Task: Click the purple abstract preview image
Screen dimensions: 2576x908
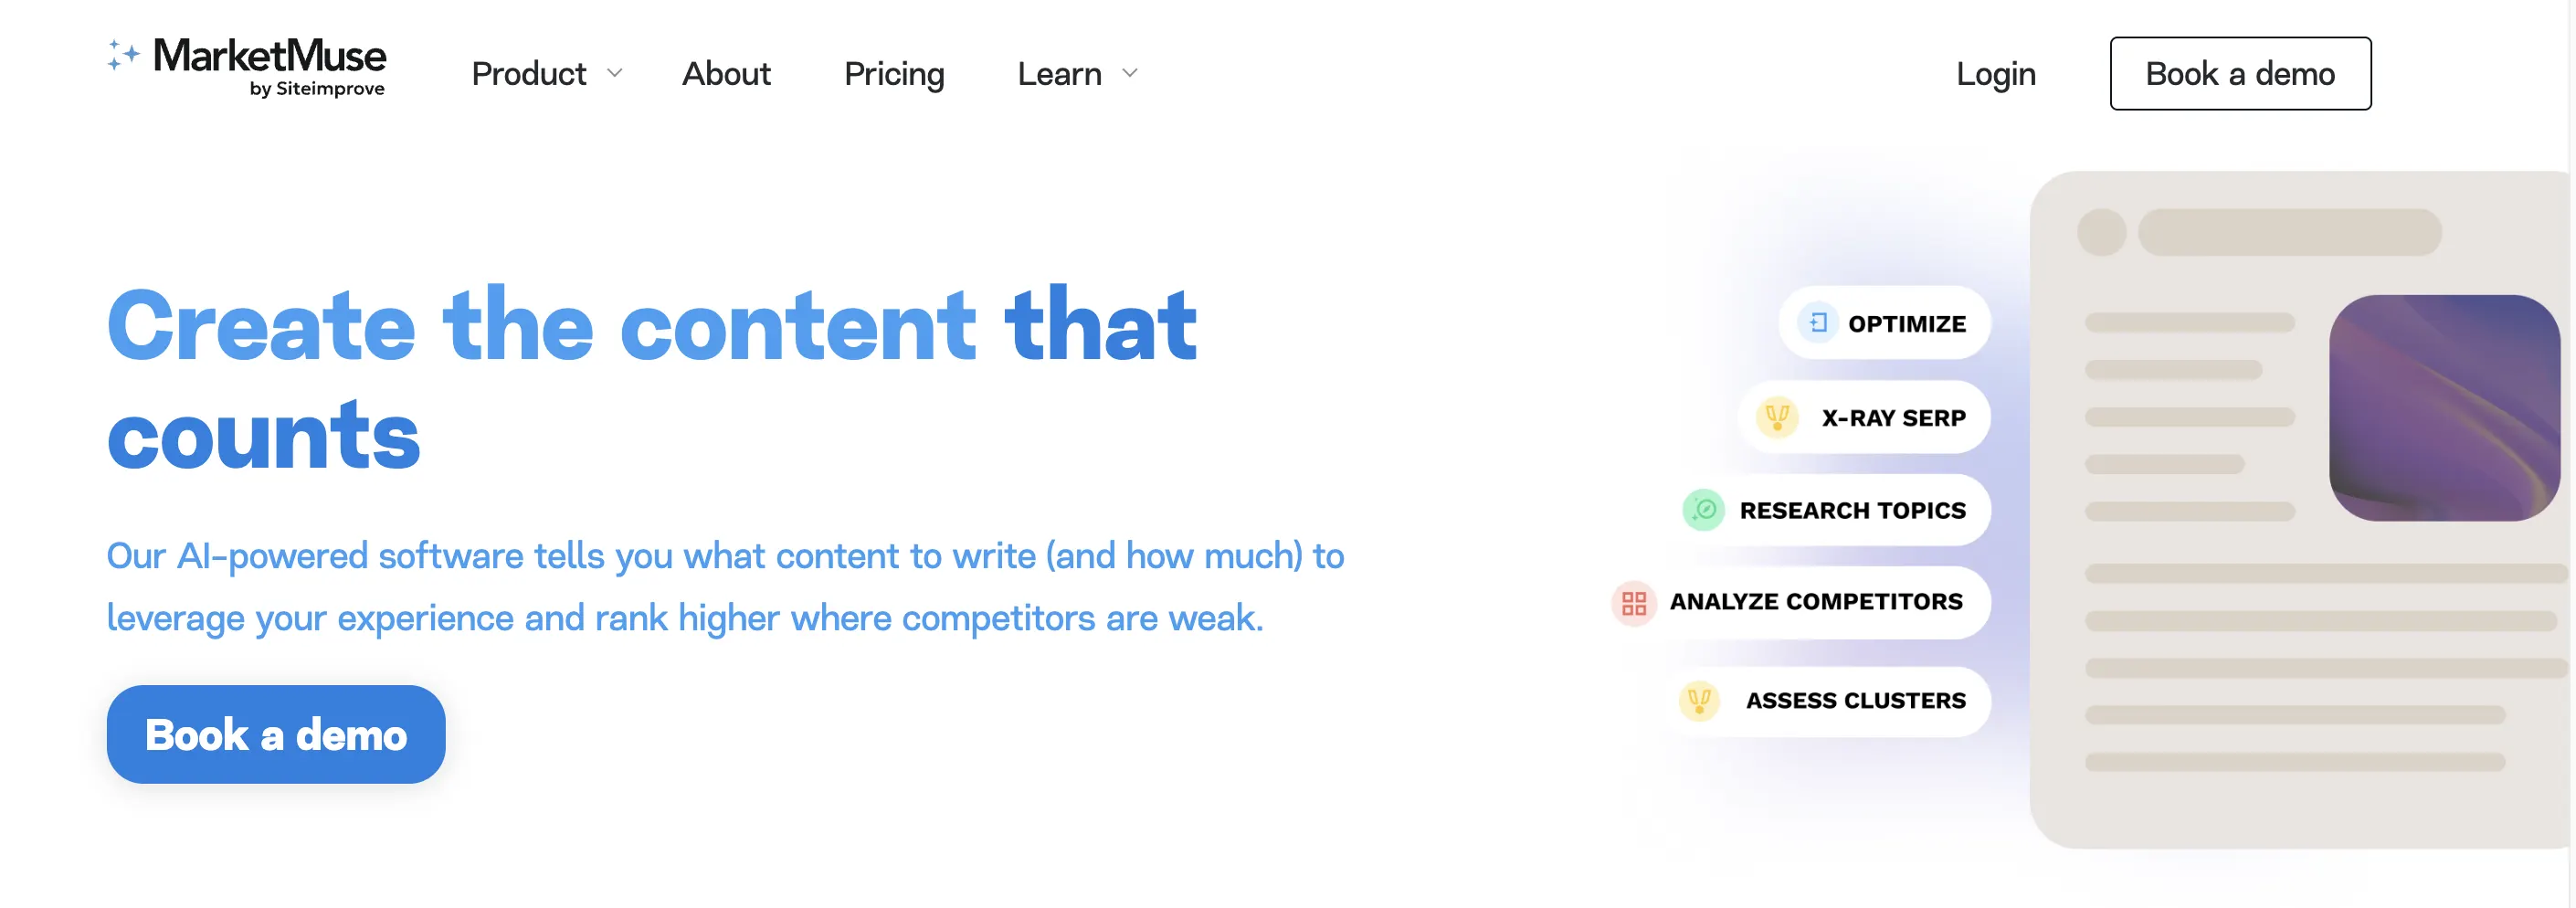Action: pyautogui.click(x=2444, y=408)
